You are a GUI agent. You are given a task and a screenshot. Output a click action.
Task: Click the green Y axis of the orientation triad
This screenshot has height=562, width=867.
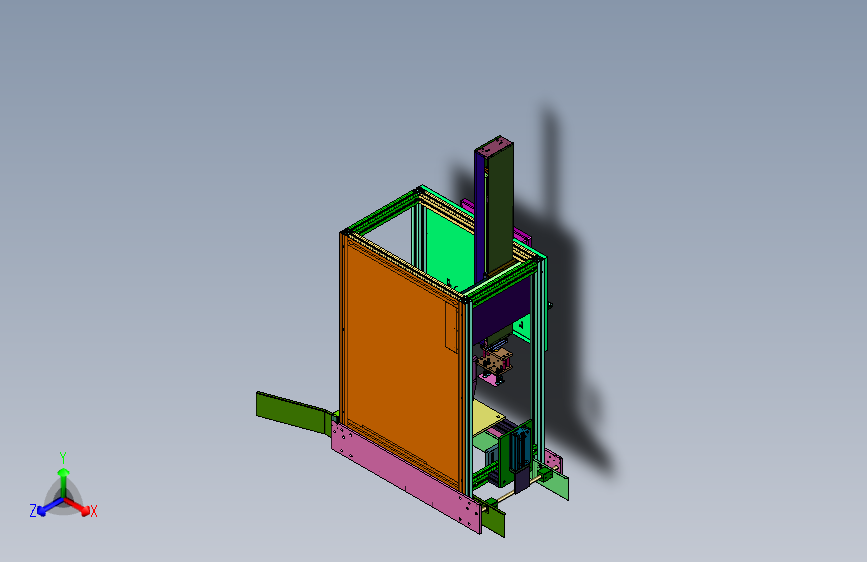63,483
